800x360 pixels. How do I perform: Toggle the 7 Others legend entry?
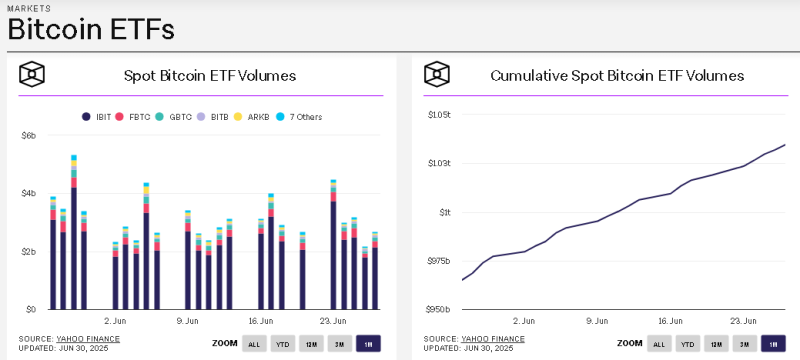[x=299, y=117]
